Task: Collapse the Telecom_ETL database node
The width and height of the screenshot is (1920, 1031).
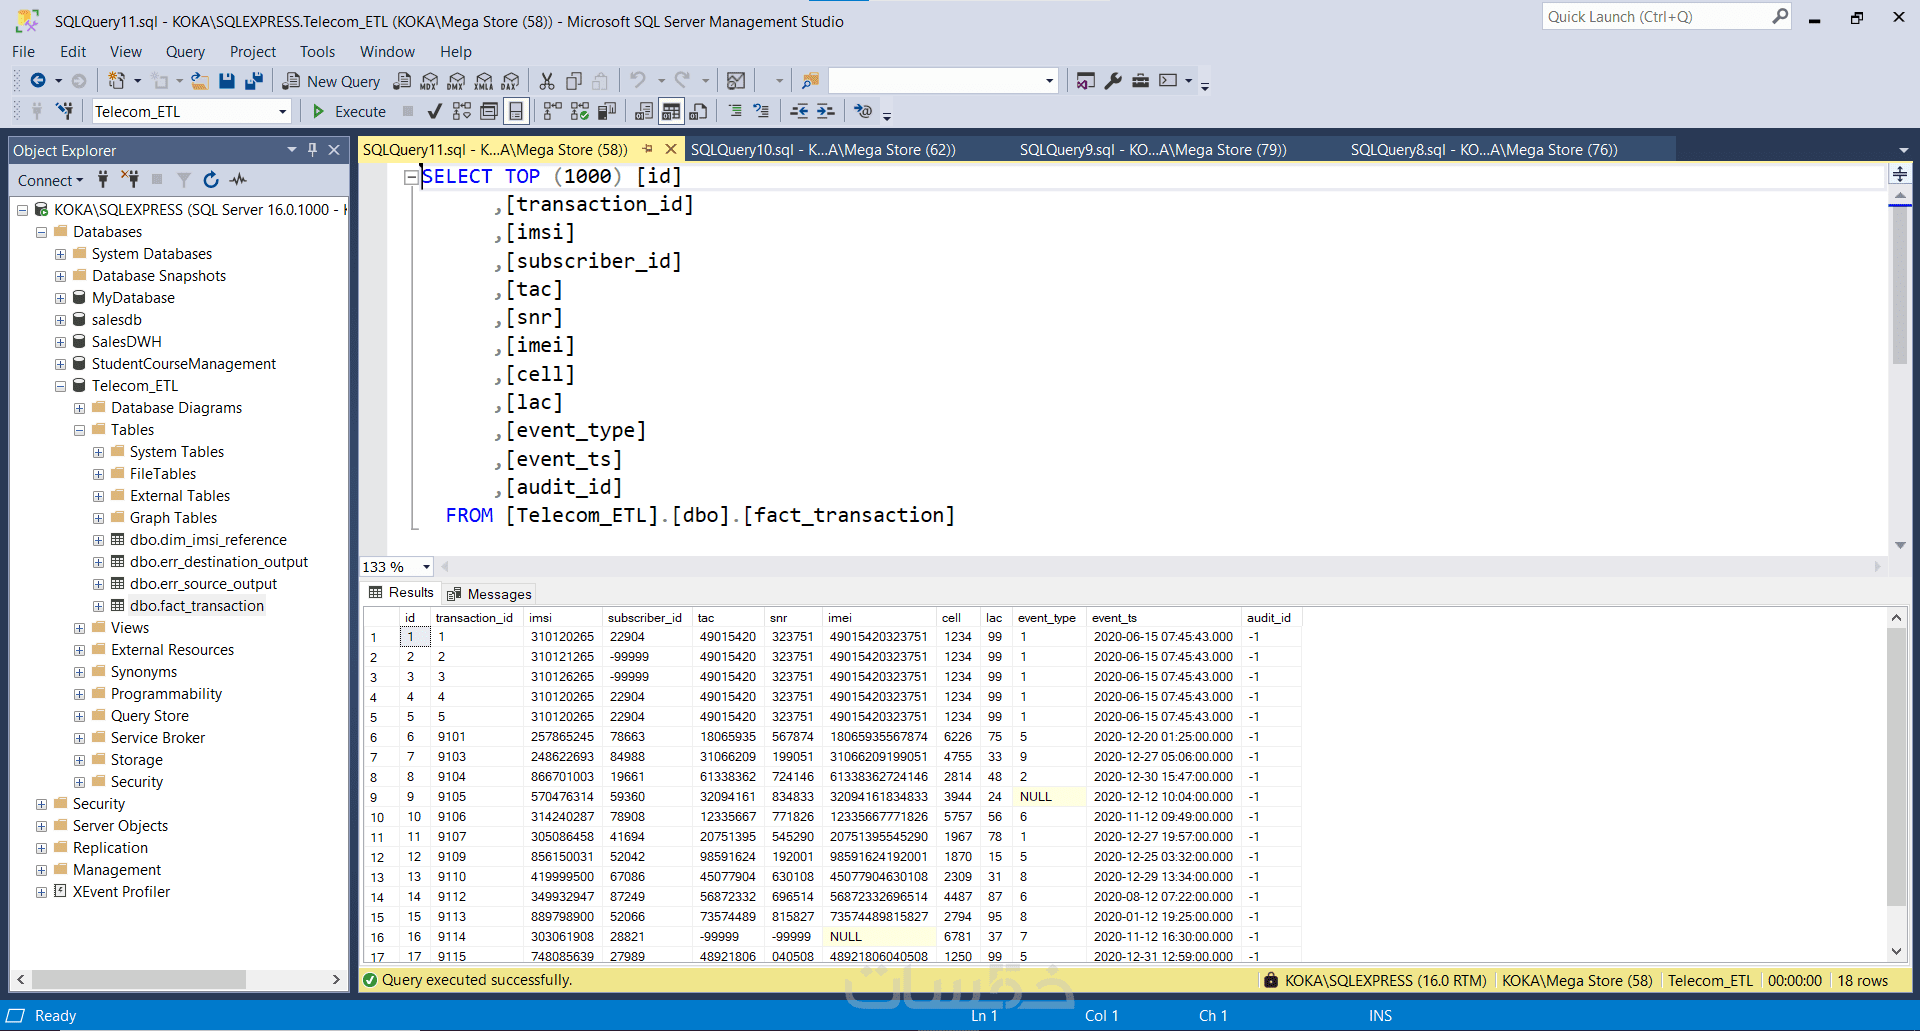Action: pyautogui.click(x=61, y=386)
